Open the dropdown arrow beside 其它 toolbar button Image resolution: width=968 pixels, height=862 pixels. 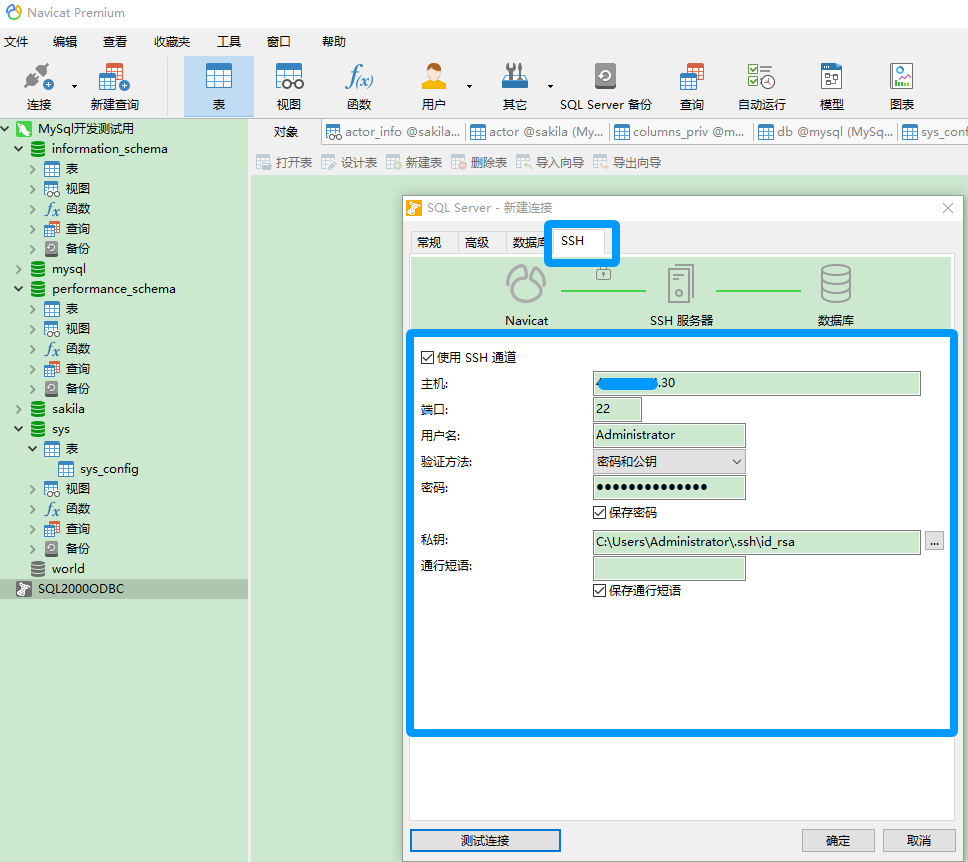tap(550, 86)
